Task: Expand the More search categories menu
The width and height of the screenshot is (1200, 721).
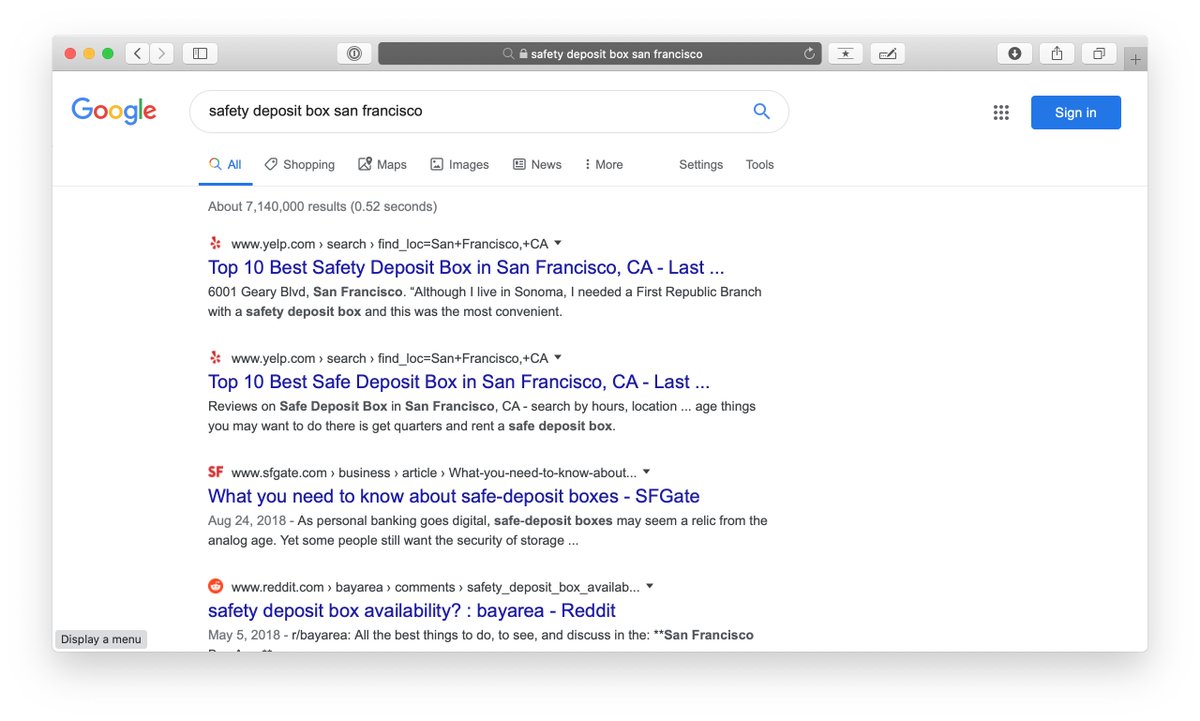Action: click(x=604, y=165)
